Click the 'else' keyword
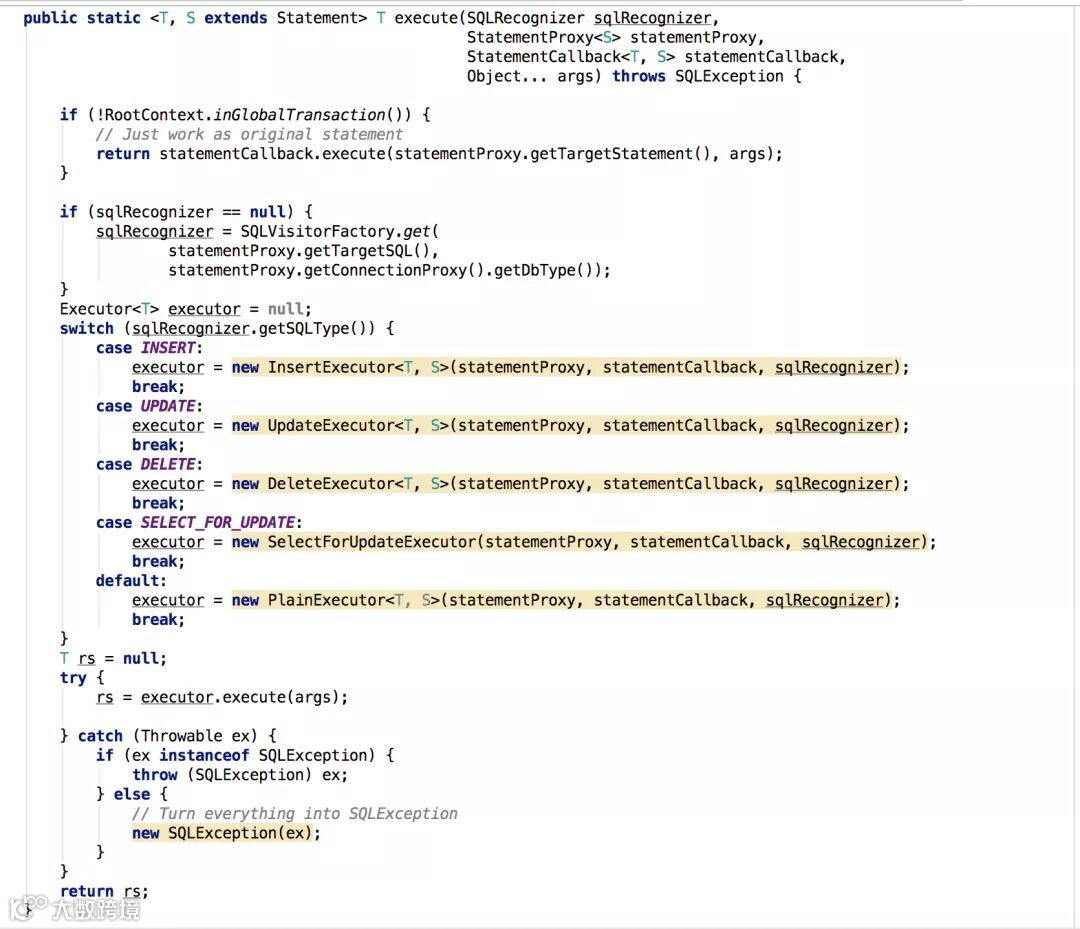The height and width of the screenshot is (929, 1080). [132, 794]
